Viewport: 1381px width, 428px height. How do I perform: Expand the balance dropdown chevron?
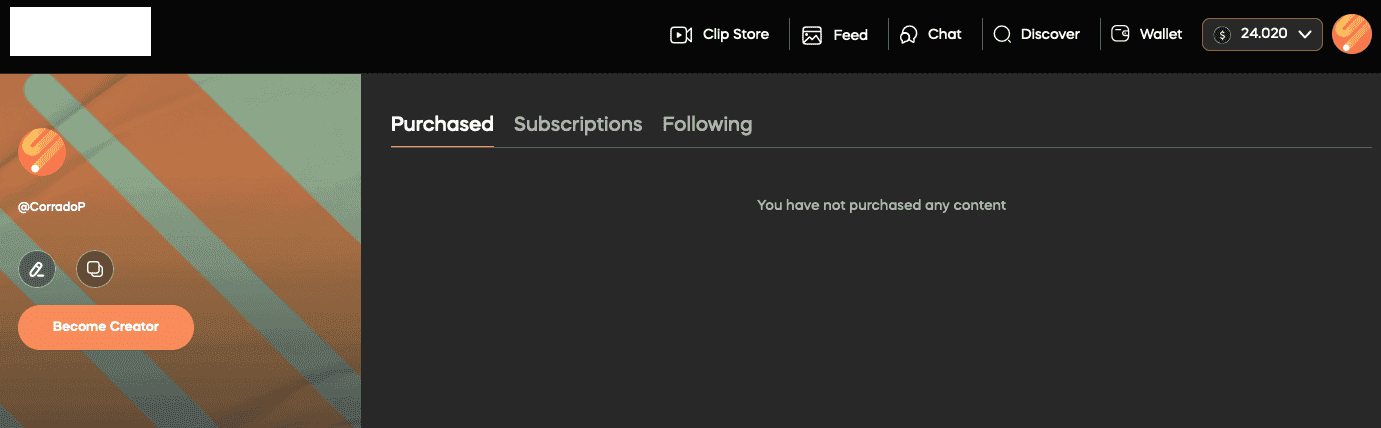click(x=1304, y=35)
